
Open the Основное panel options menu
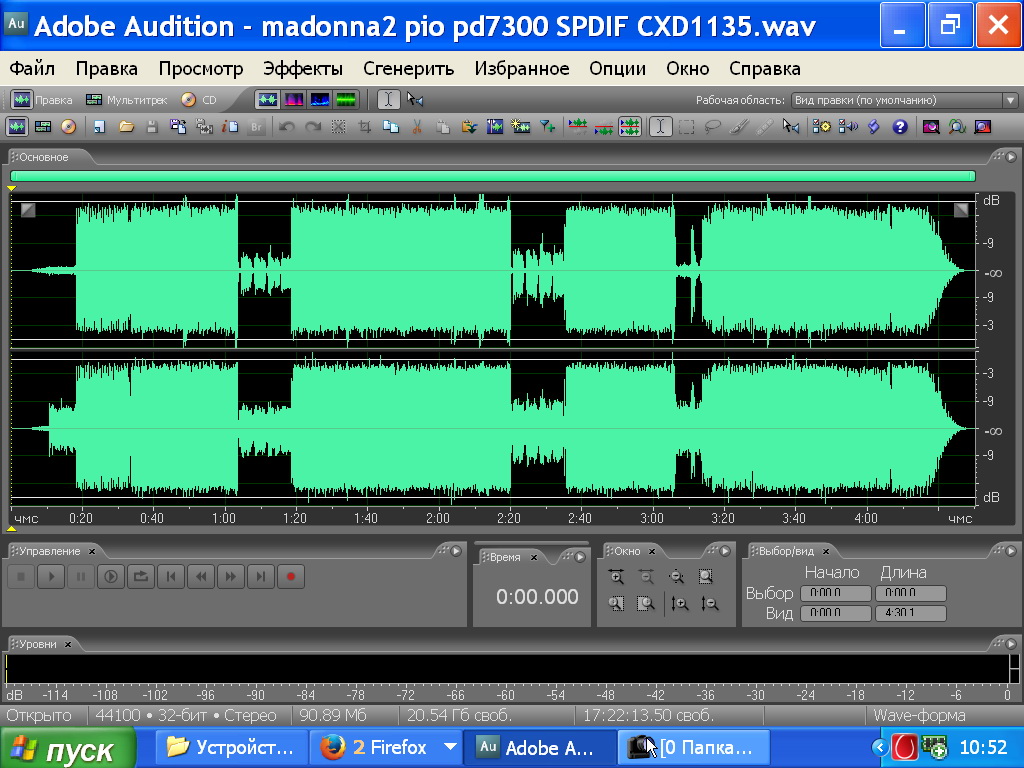click(1011, 157)
